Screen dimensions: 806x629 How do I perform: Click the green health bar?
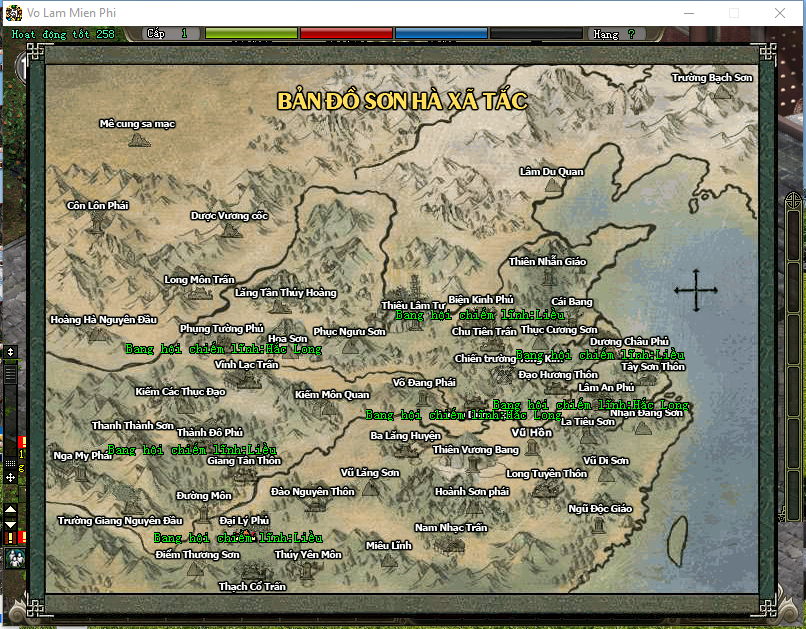coord(251,34)
